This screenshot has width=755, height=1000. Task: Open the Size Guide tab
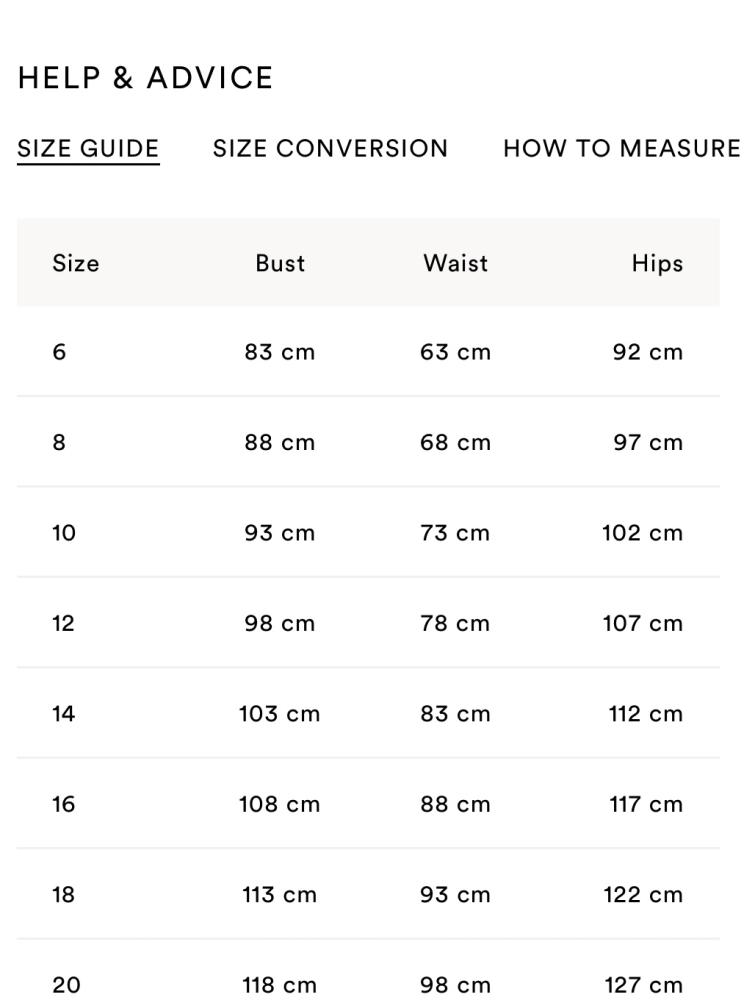click(x=88, y=149)
